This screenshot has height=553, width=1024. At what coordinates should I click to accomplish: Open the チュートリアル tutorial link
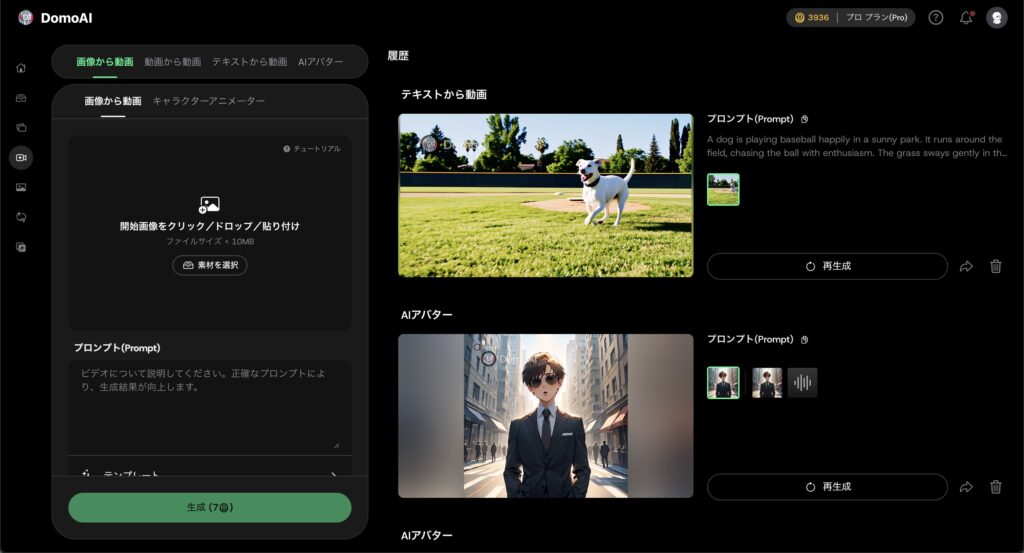pyautogui.click(x=312, y=149)
